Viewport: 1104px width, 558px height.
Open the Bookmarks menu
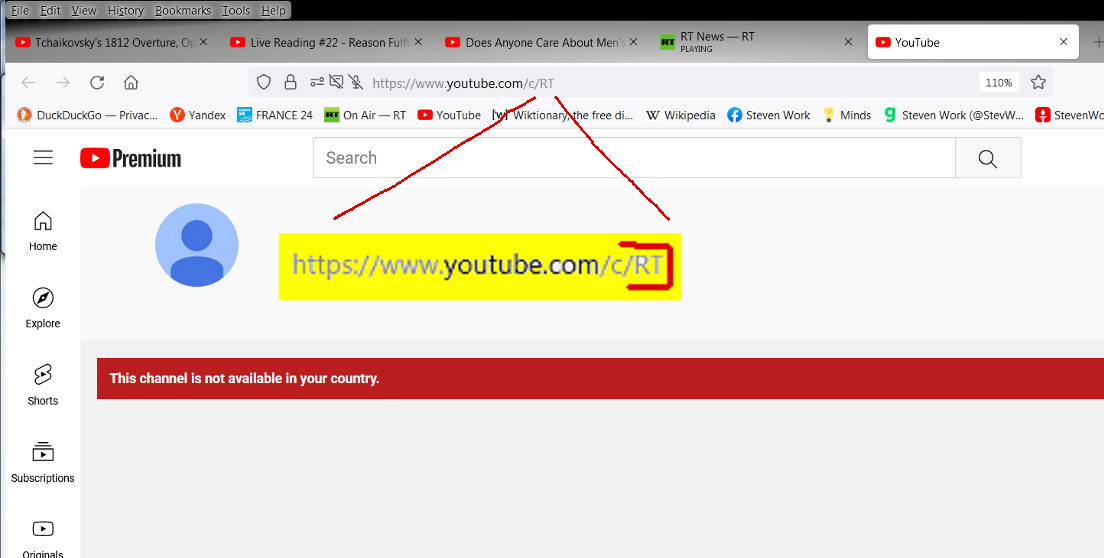182,11
